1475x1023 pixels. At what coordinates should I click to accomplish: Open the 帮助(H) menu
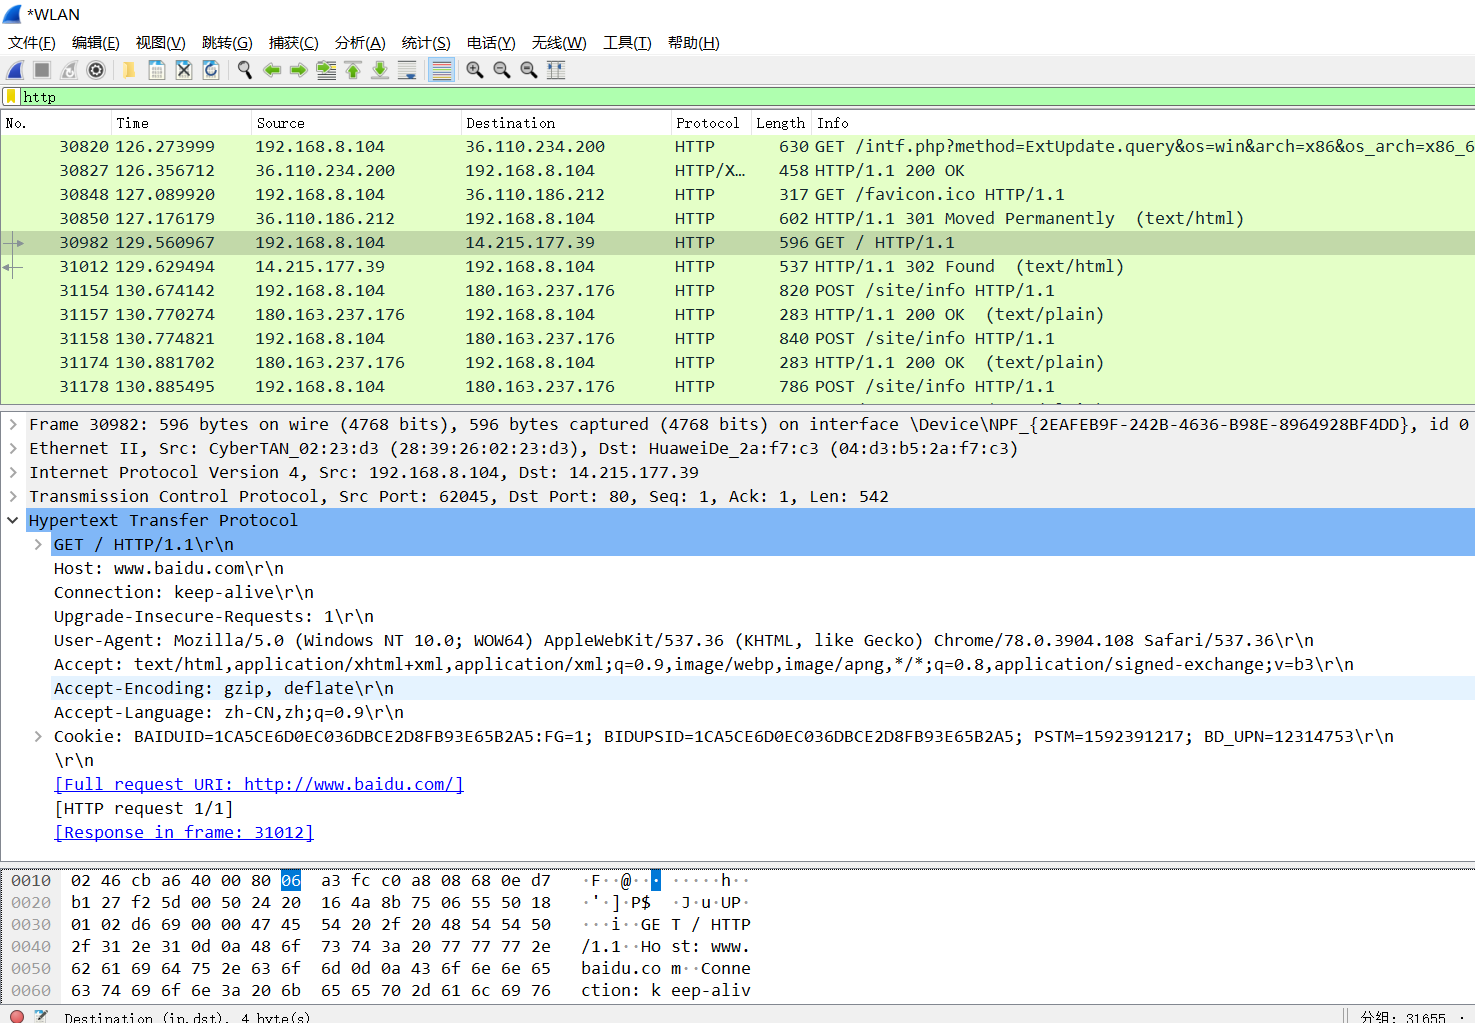pyautogui.click(x=694, y=43)
